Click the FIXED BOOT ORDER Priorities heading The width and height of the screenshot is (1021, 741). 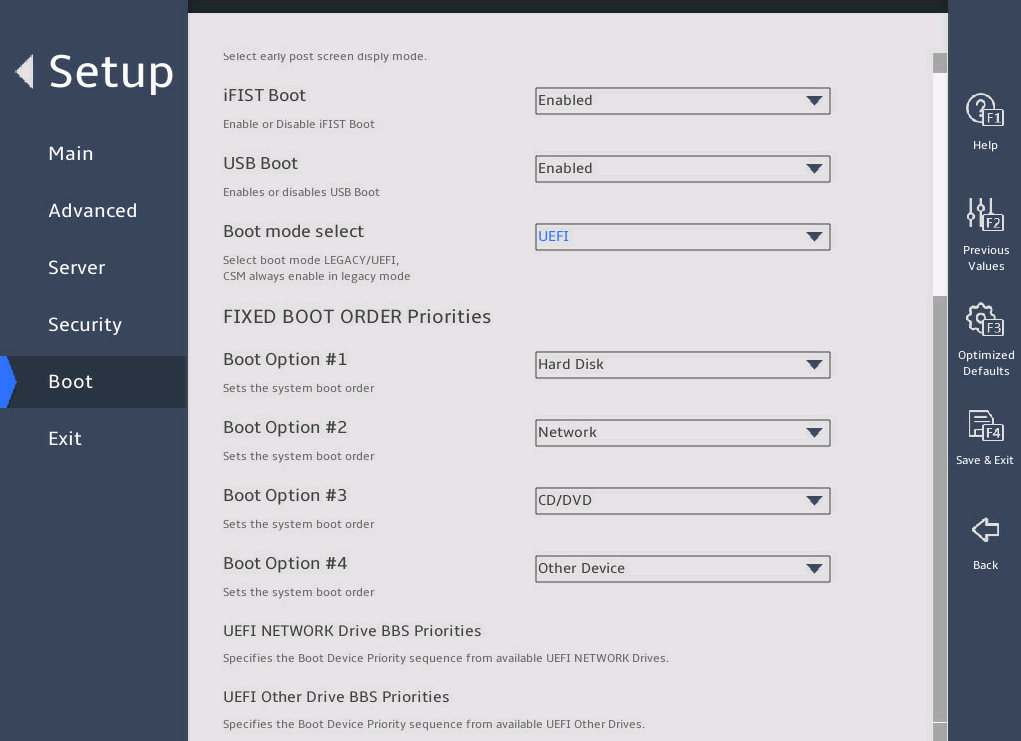point(357,316)
